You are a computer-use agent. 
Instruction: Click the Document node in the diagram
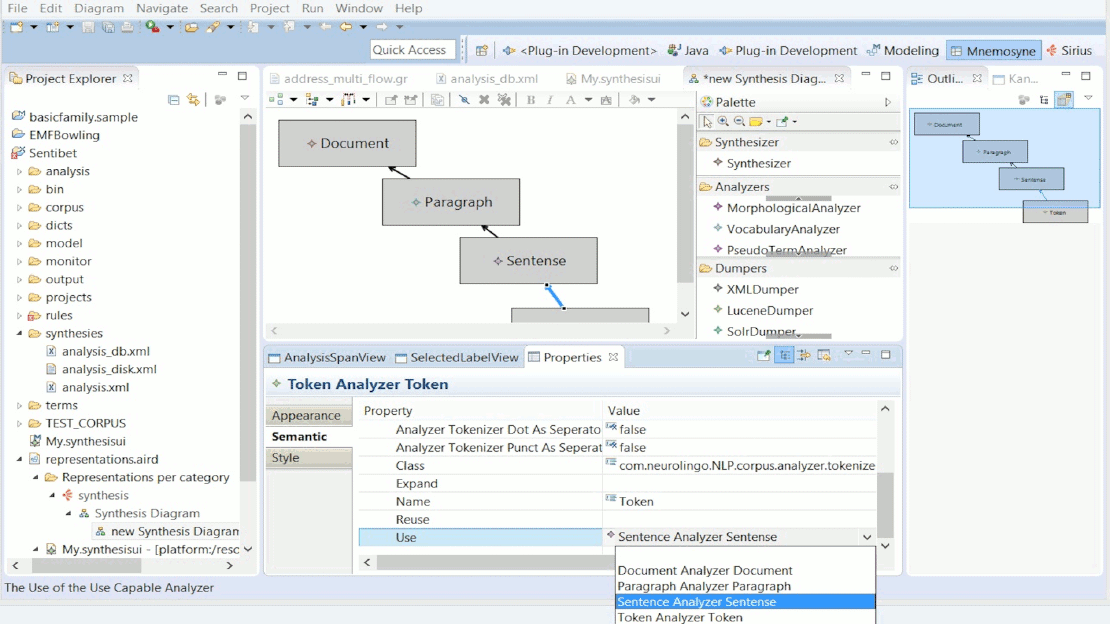pyautogui.click(x=347, y=143)
